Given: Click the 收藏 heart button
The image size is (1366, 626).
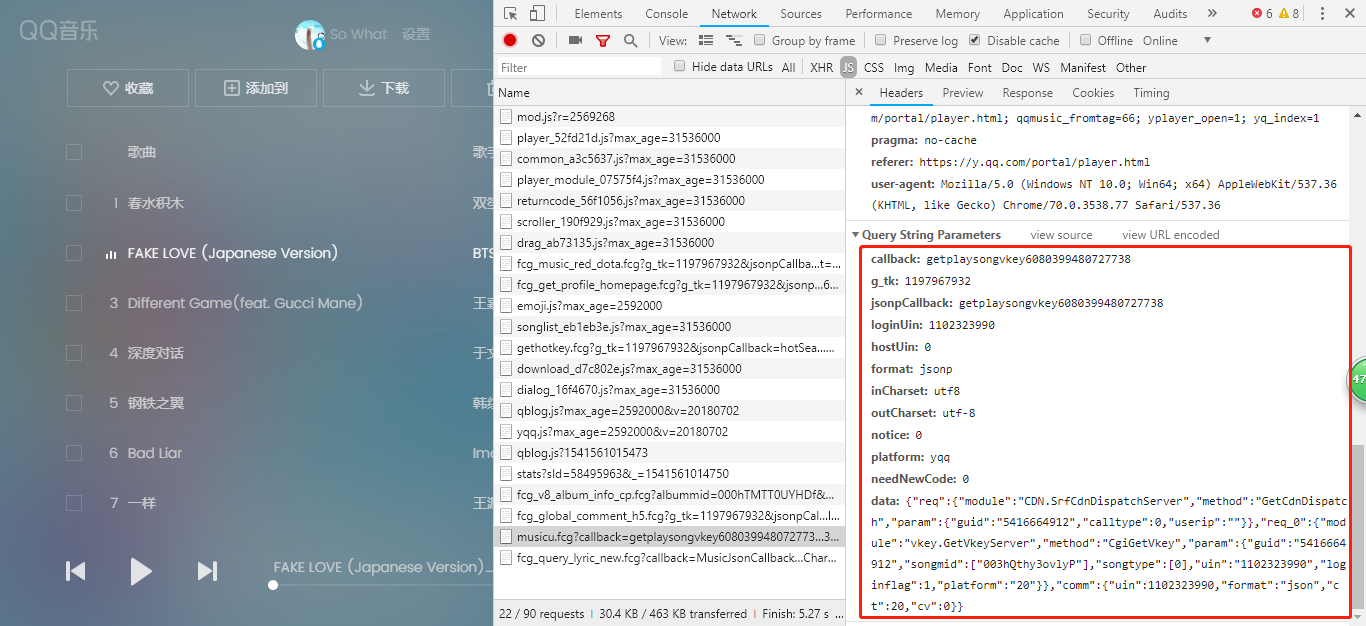Looking at the screenshot, I should (127, 88).
